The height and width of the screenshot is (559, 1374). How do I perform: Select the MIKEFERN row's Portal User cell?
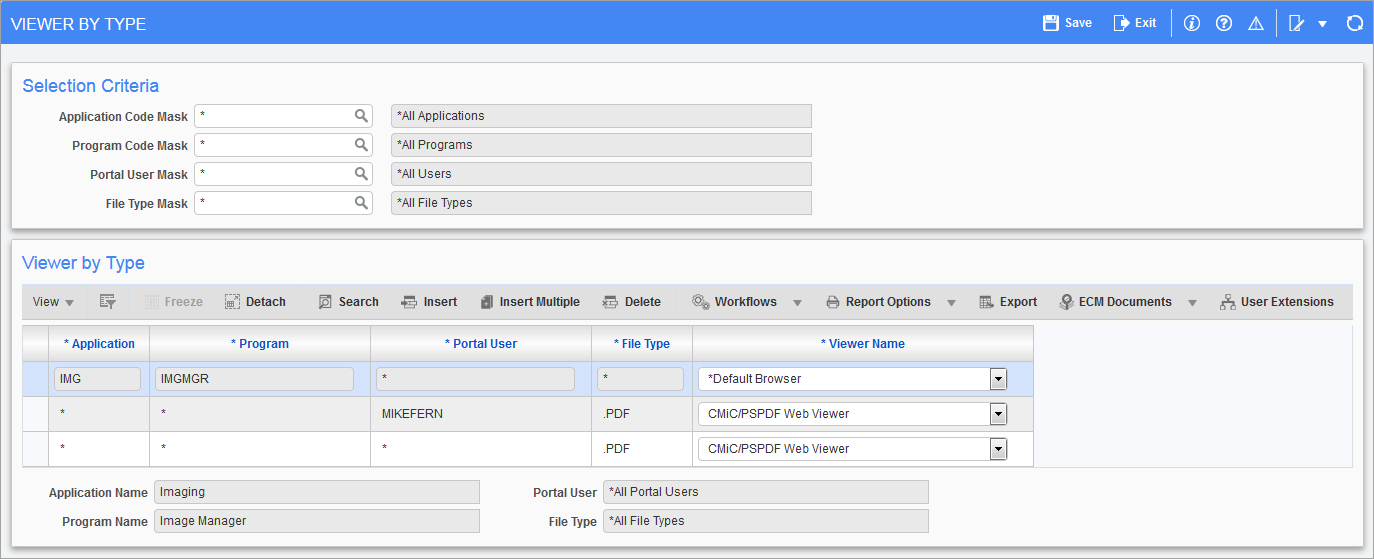[x=480, y=414]
